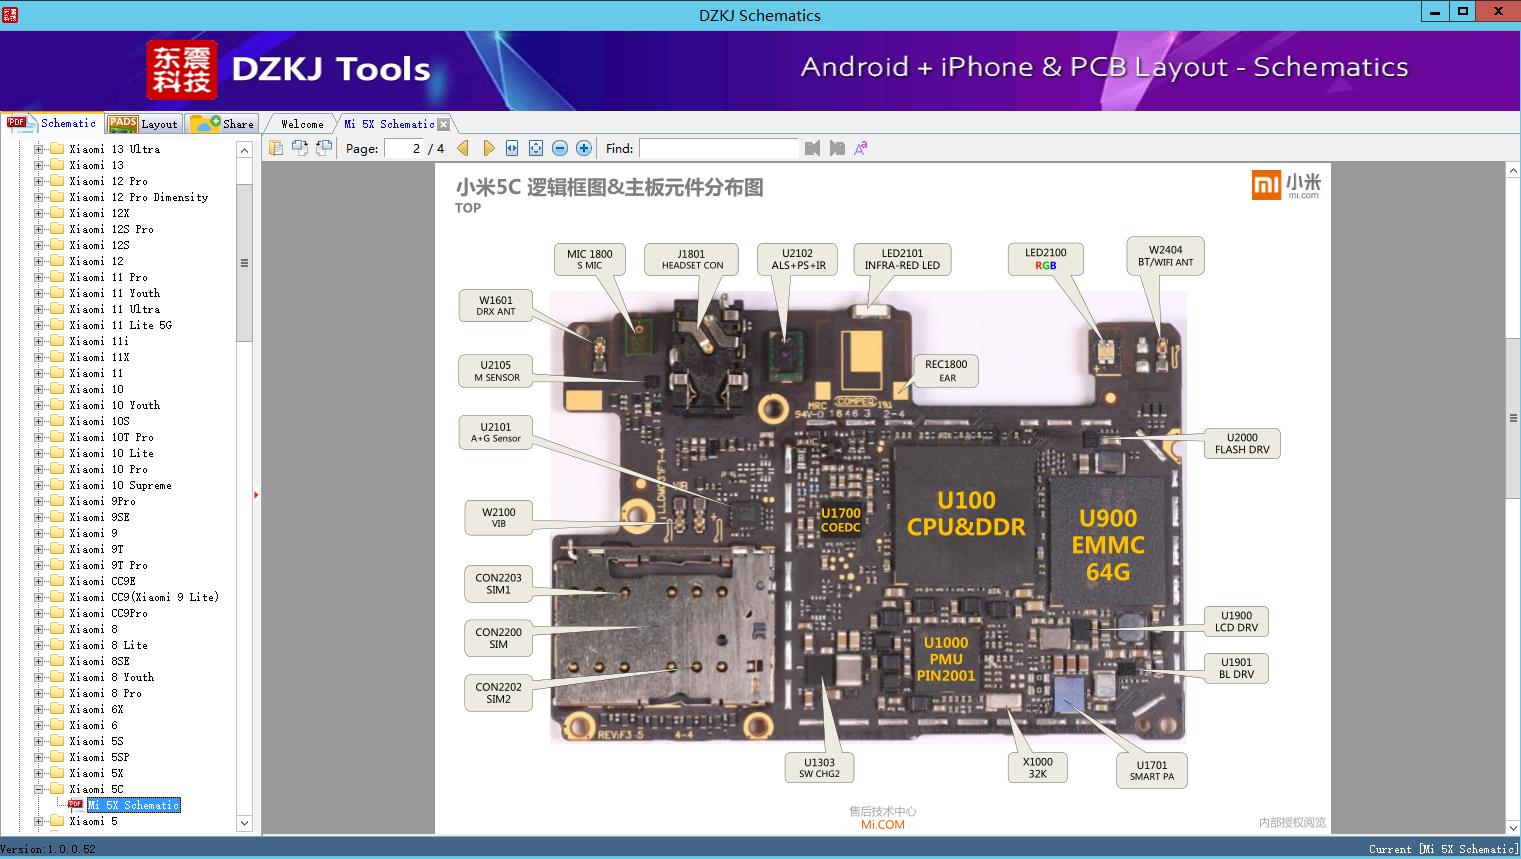Click the Xiaomi 5SP folder icon

point(57,757)
